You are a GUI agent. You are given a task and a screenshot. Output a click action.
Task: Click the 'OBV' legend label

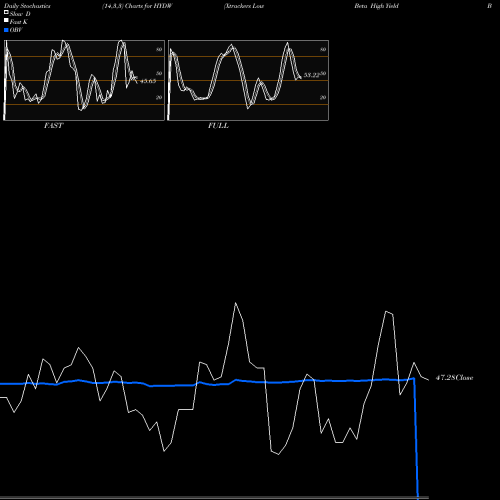[16, 30]
